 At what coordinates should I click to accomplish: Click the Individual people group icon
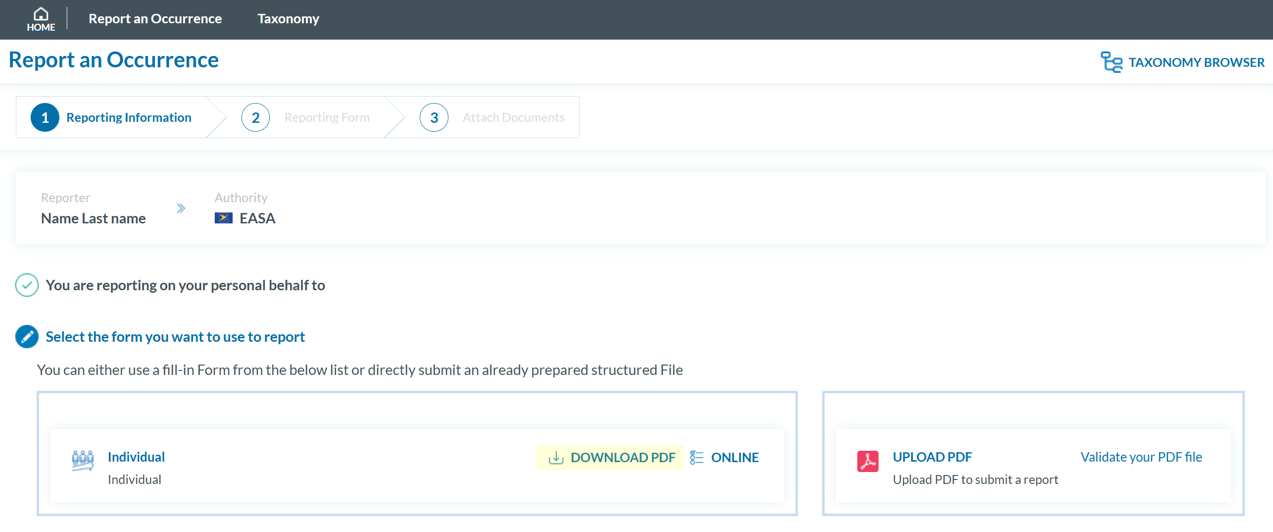(83, 460)
